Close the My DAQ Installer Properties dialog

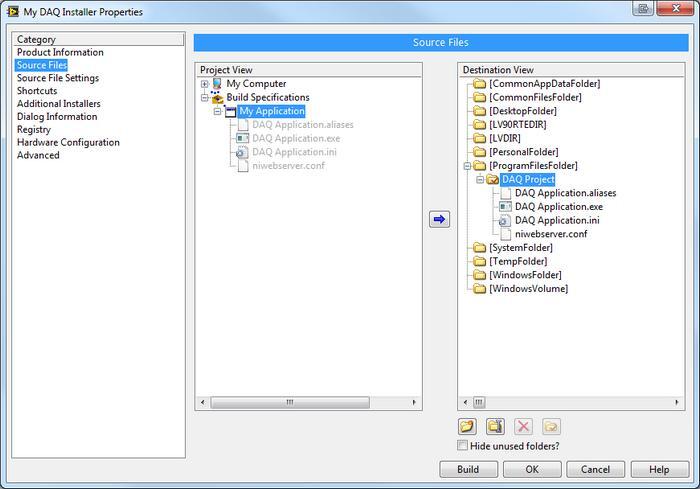coord(675,8)
